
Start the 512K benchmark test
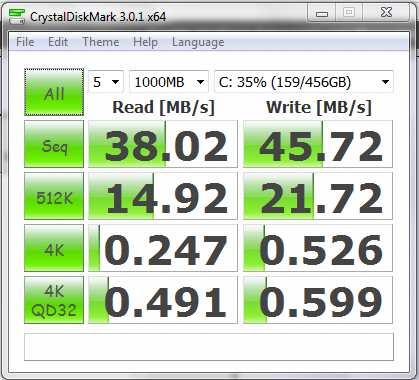(x=54, y=196)
